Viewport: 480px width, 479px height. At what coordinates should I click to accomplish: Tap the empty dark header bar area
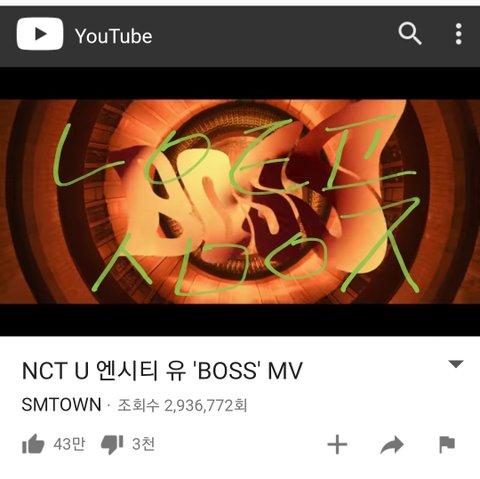273,36
